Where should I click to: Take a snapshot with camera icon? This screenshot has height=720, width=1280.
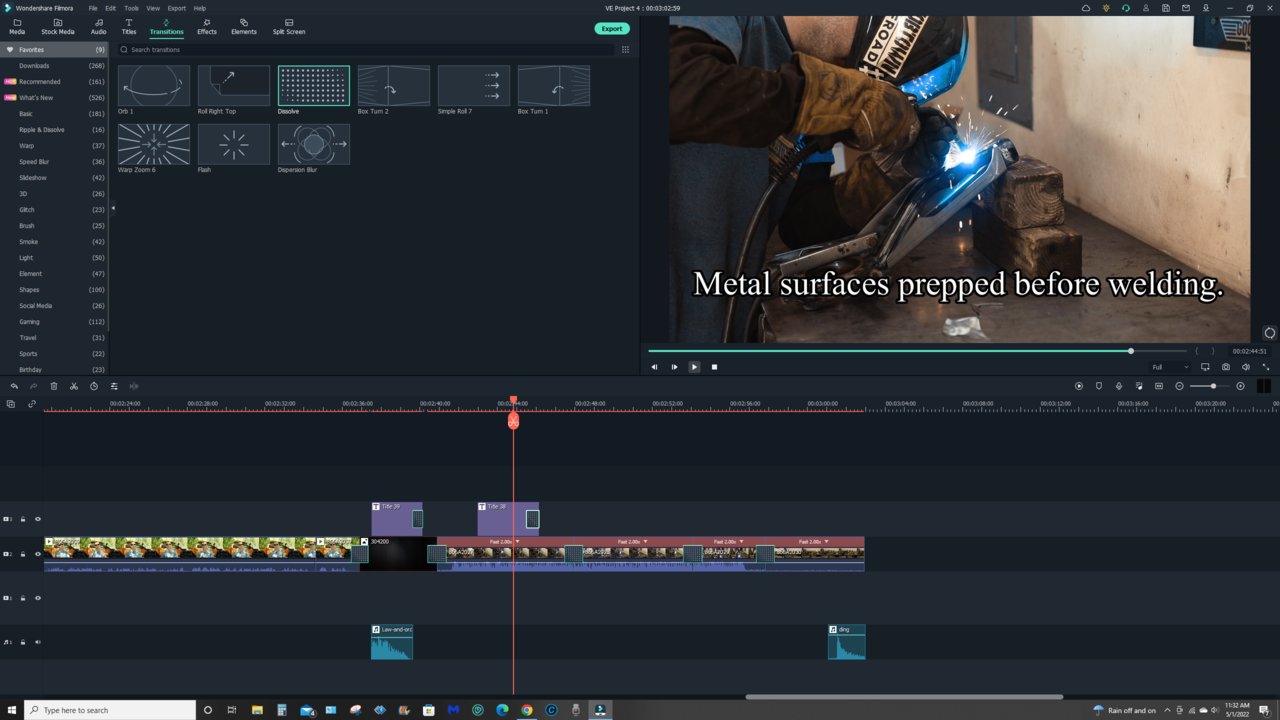pyautogui.click(x=1226, y=367)
